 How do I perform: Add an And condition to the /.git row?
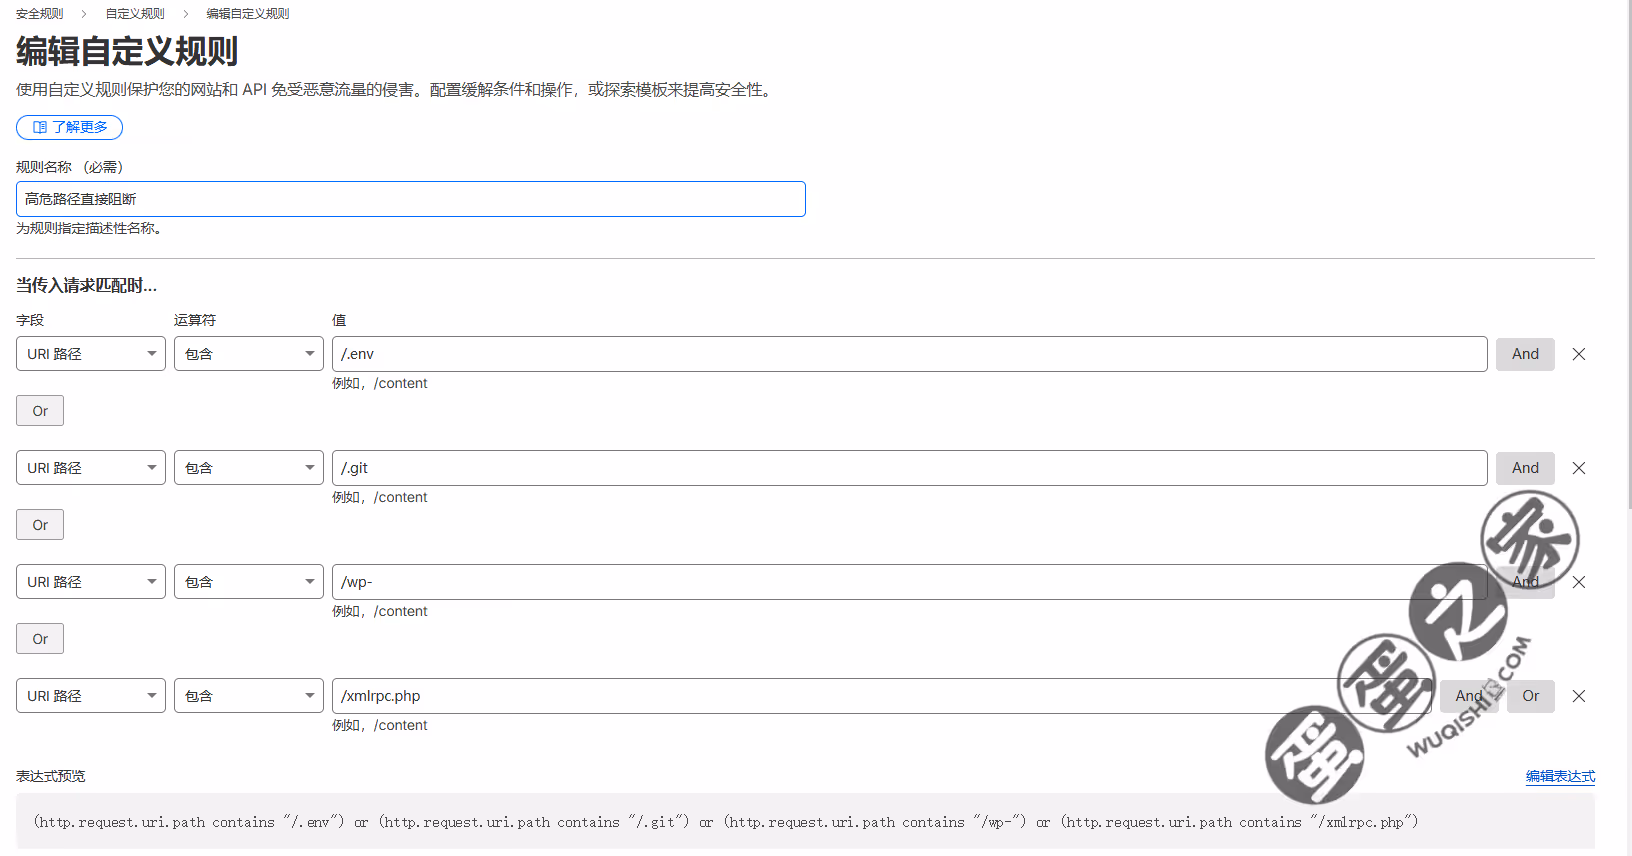click(x=1525, y=468)
